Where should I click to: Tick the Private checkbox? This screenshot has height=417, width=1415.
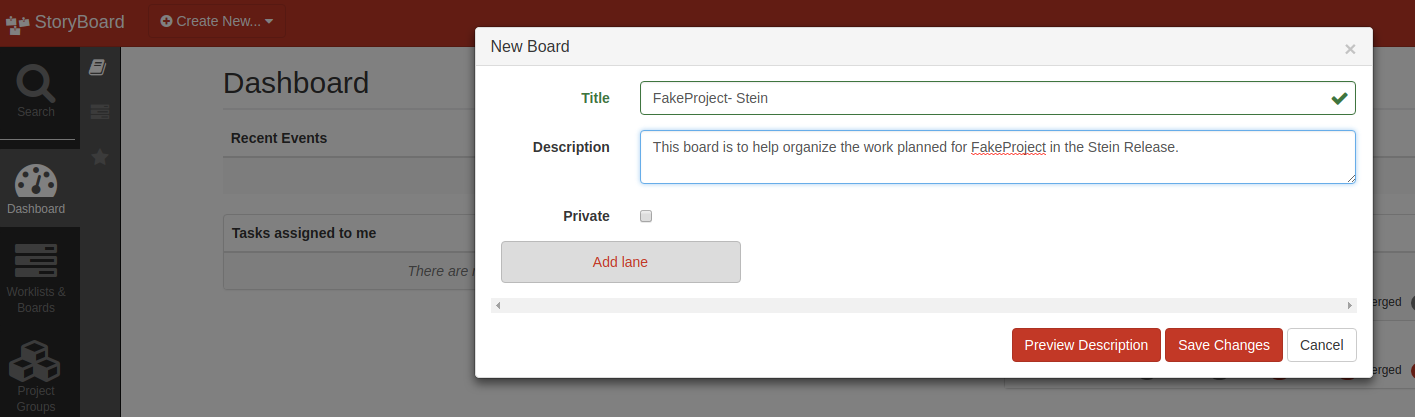[x=646, y=216]
